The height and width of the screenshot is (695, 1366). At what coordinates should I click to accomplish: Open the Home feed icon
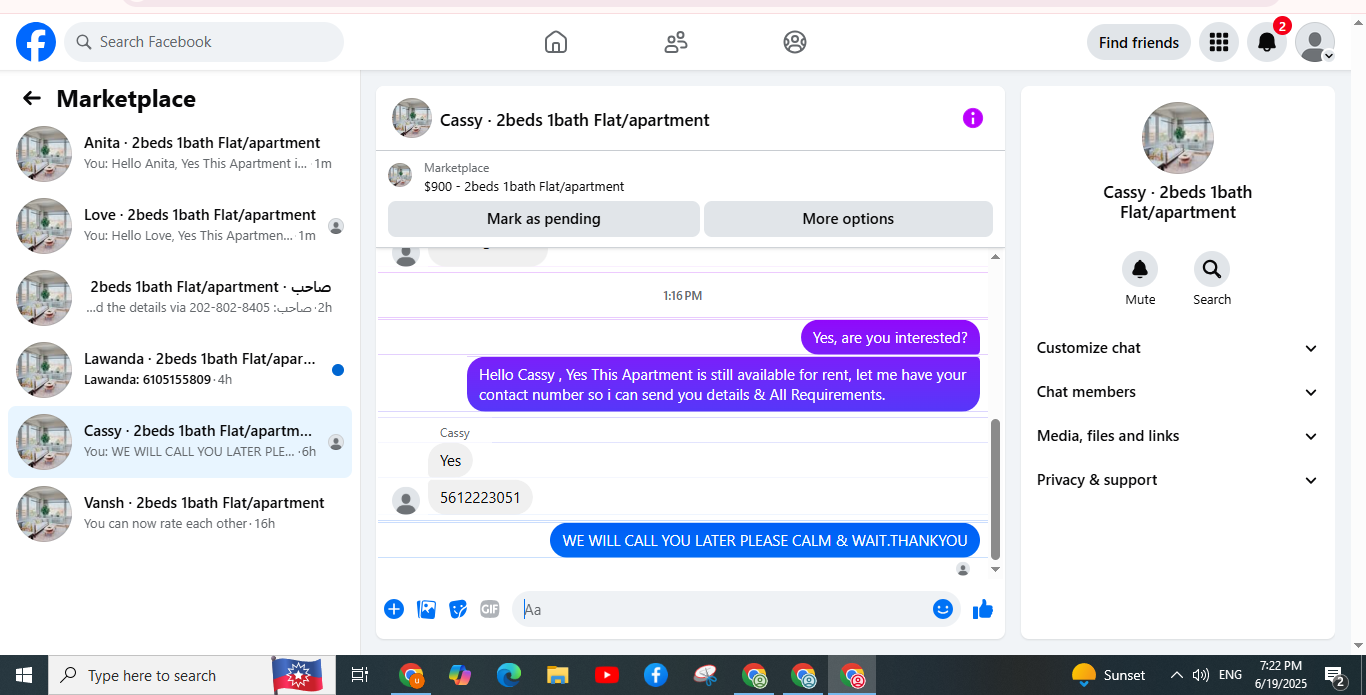(x=556, y=42)
